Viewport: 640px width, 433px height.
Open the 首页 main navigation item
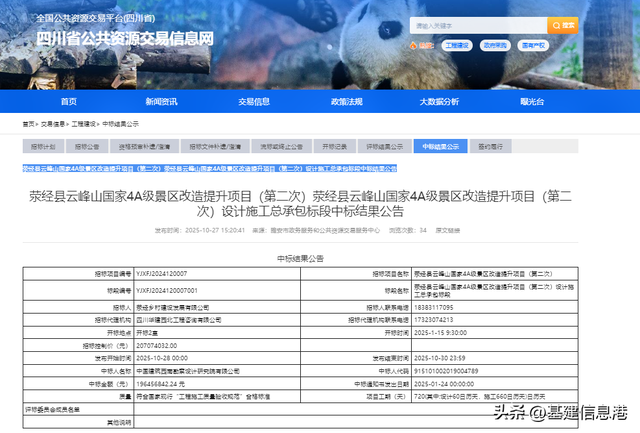[x=69, y=102]
